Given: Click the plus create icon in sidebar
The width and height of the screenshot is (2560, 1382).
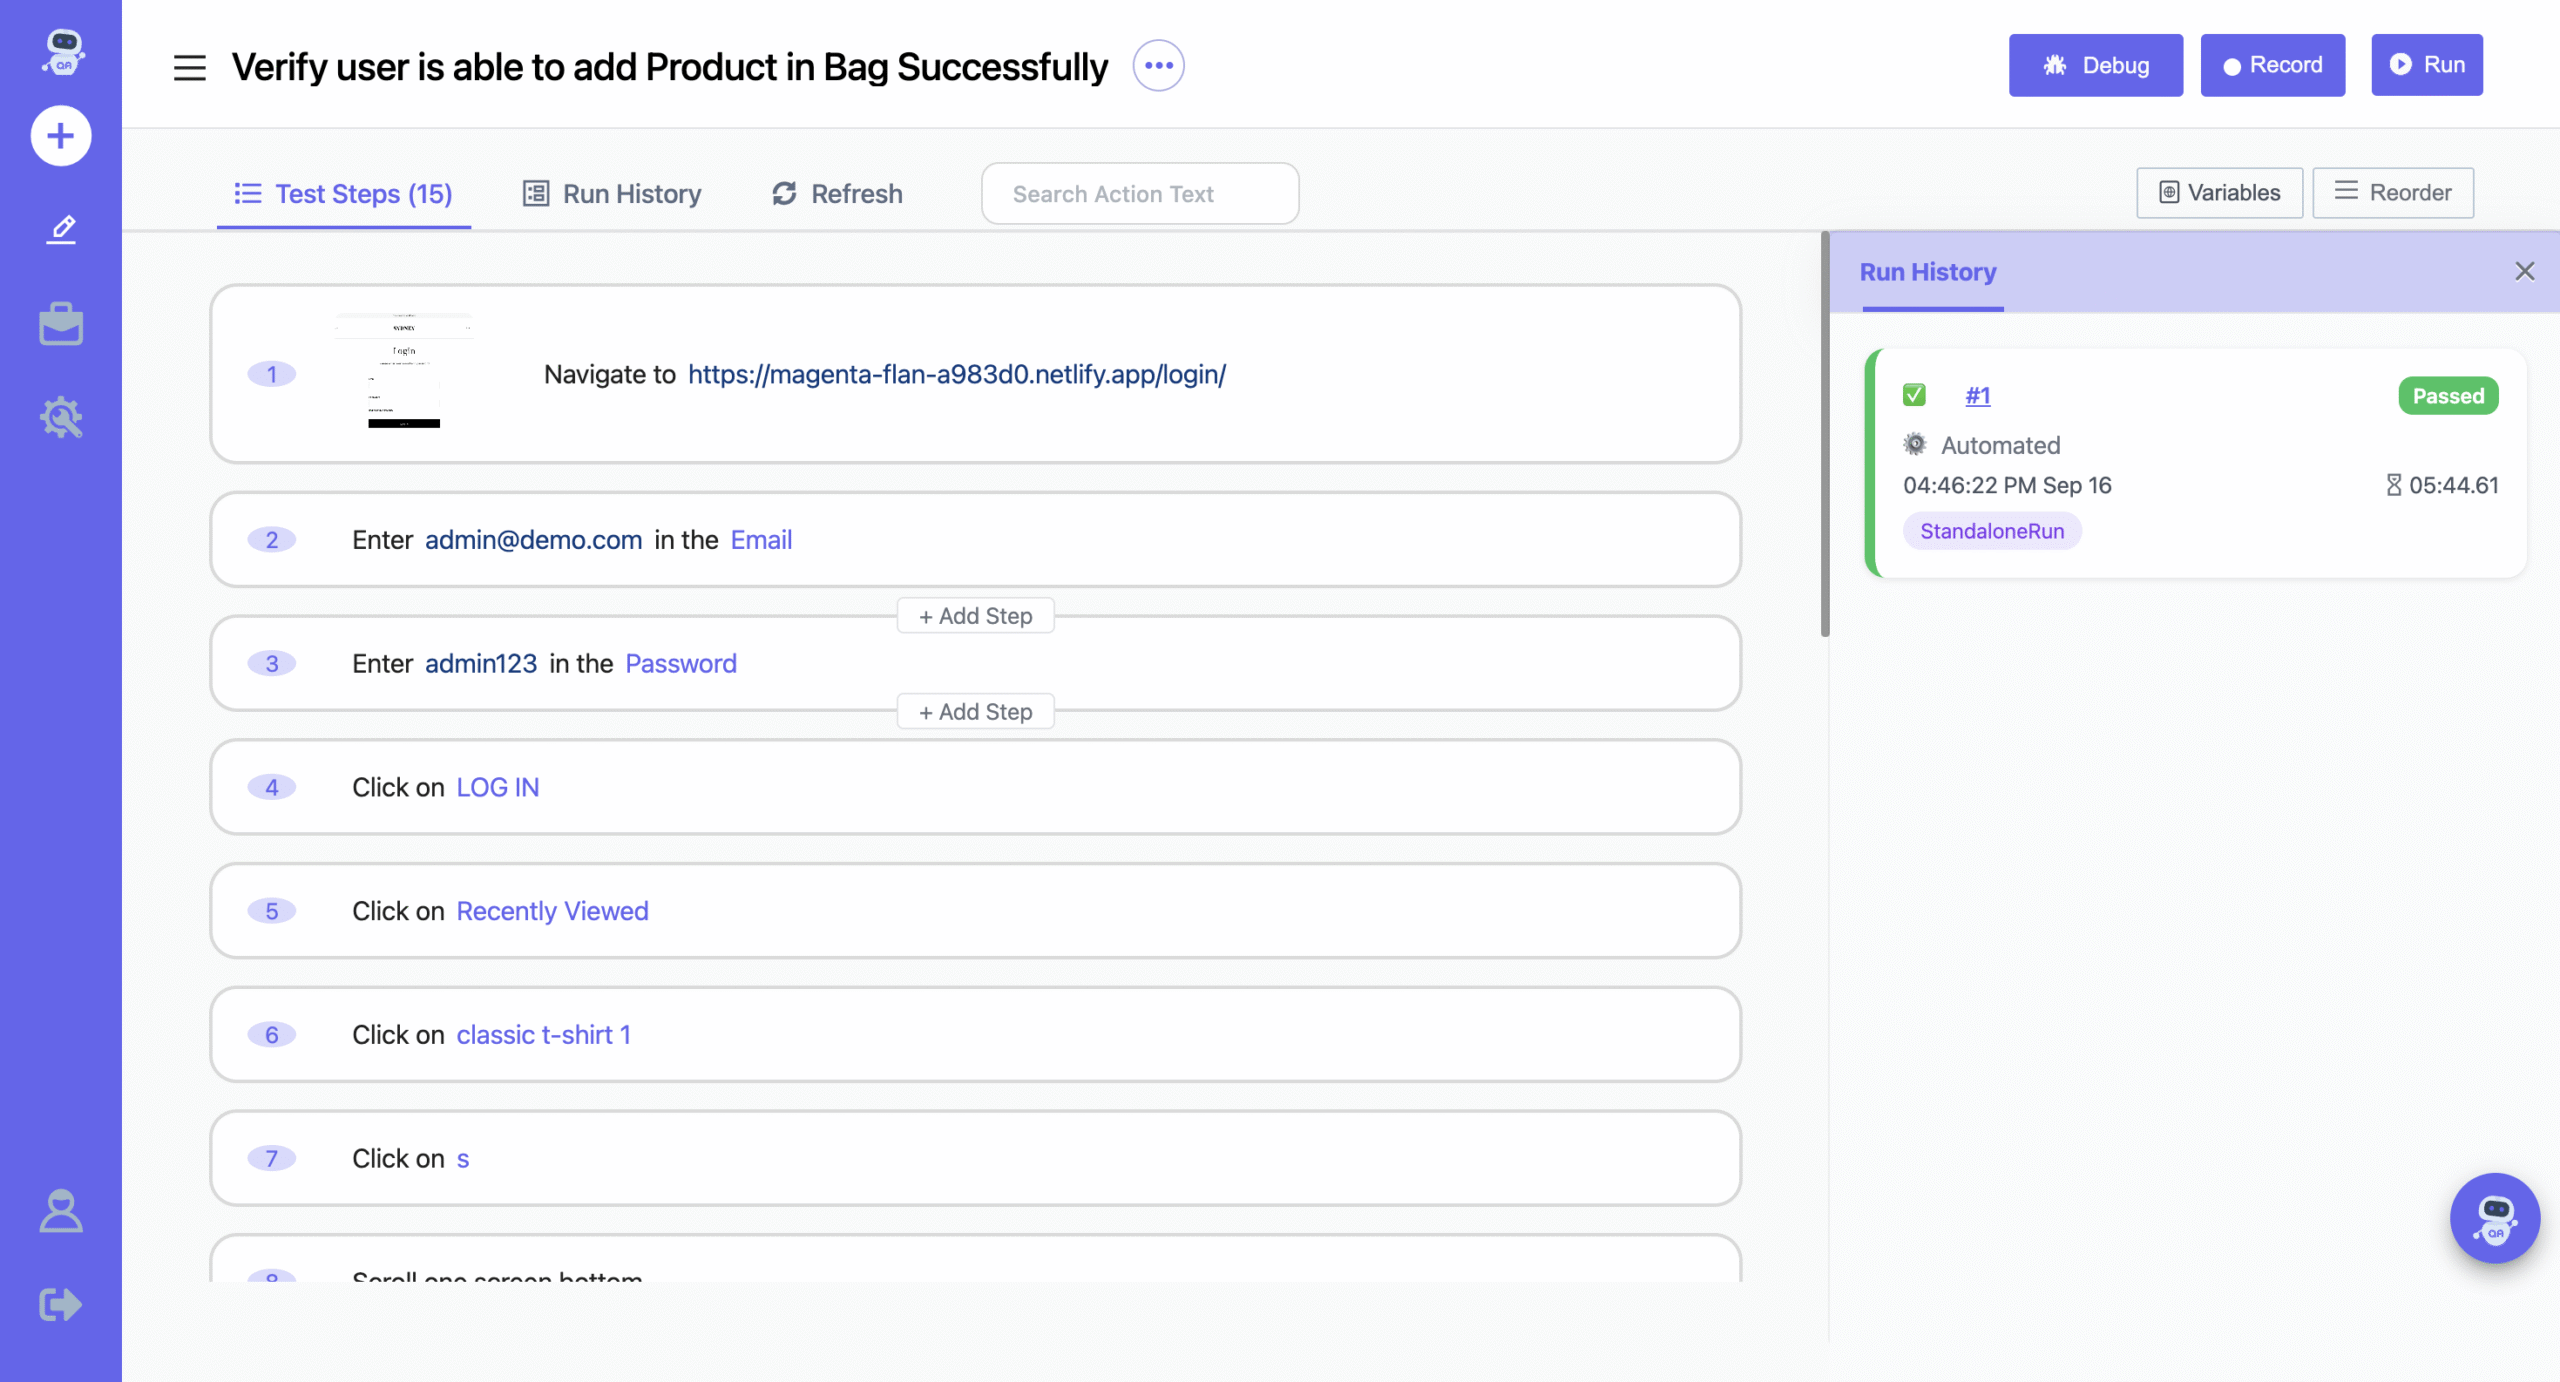Looking at the screenshot, I should 61,136.
